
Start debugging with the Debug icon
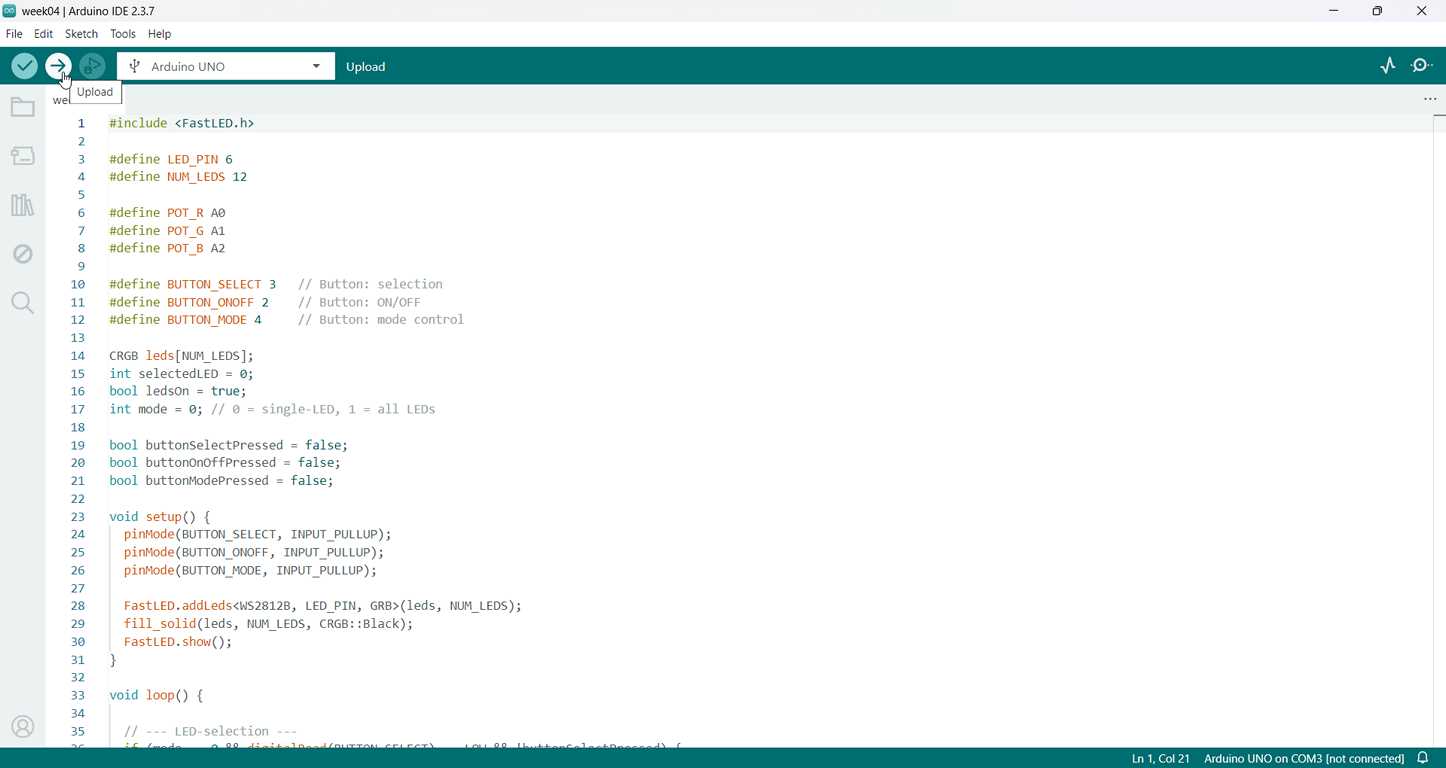(x=92, y=66)
